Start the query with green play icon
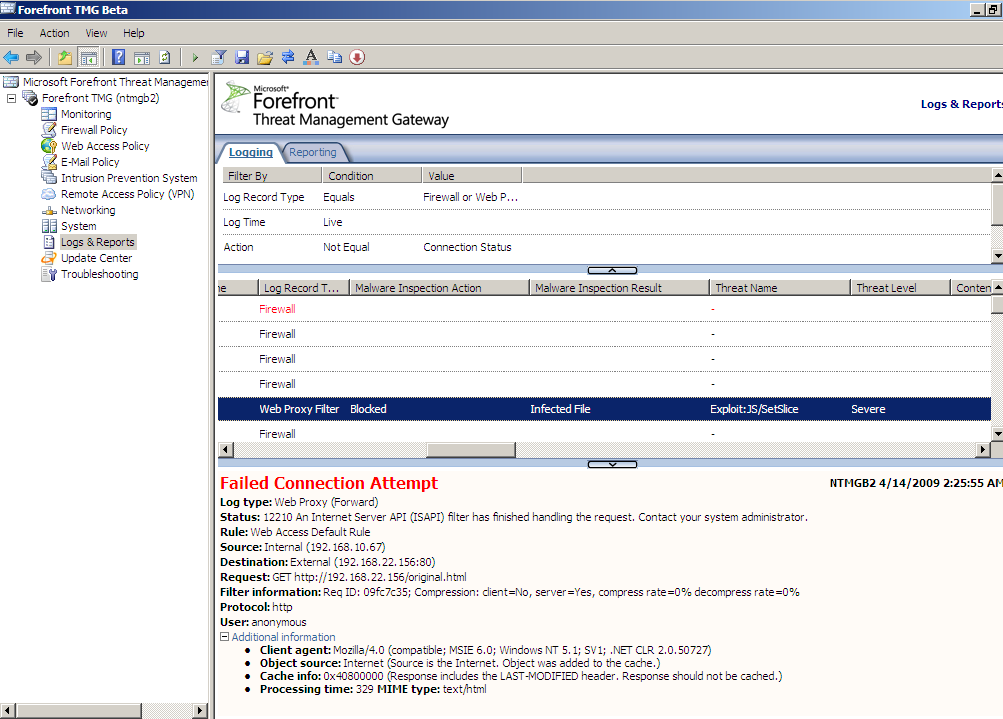The width and height of the screenshot is (1003, 719). pyautogui.click(x=195, y=58)
